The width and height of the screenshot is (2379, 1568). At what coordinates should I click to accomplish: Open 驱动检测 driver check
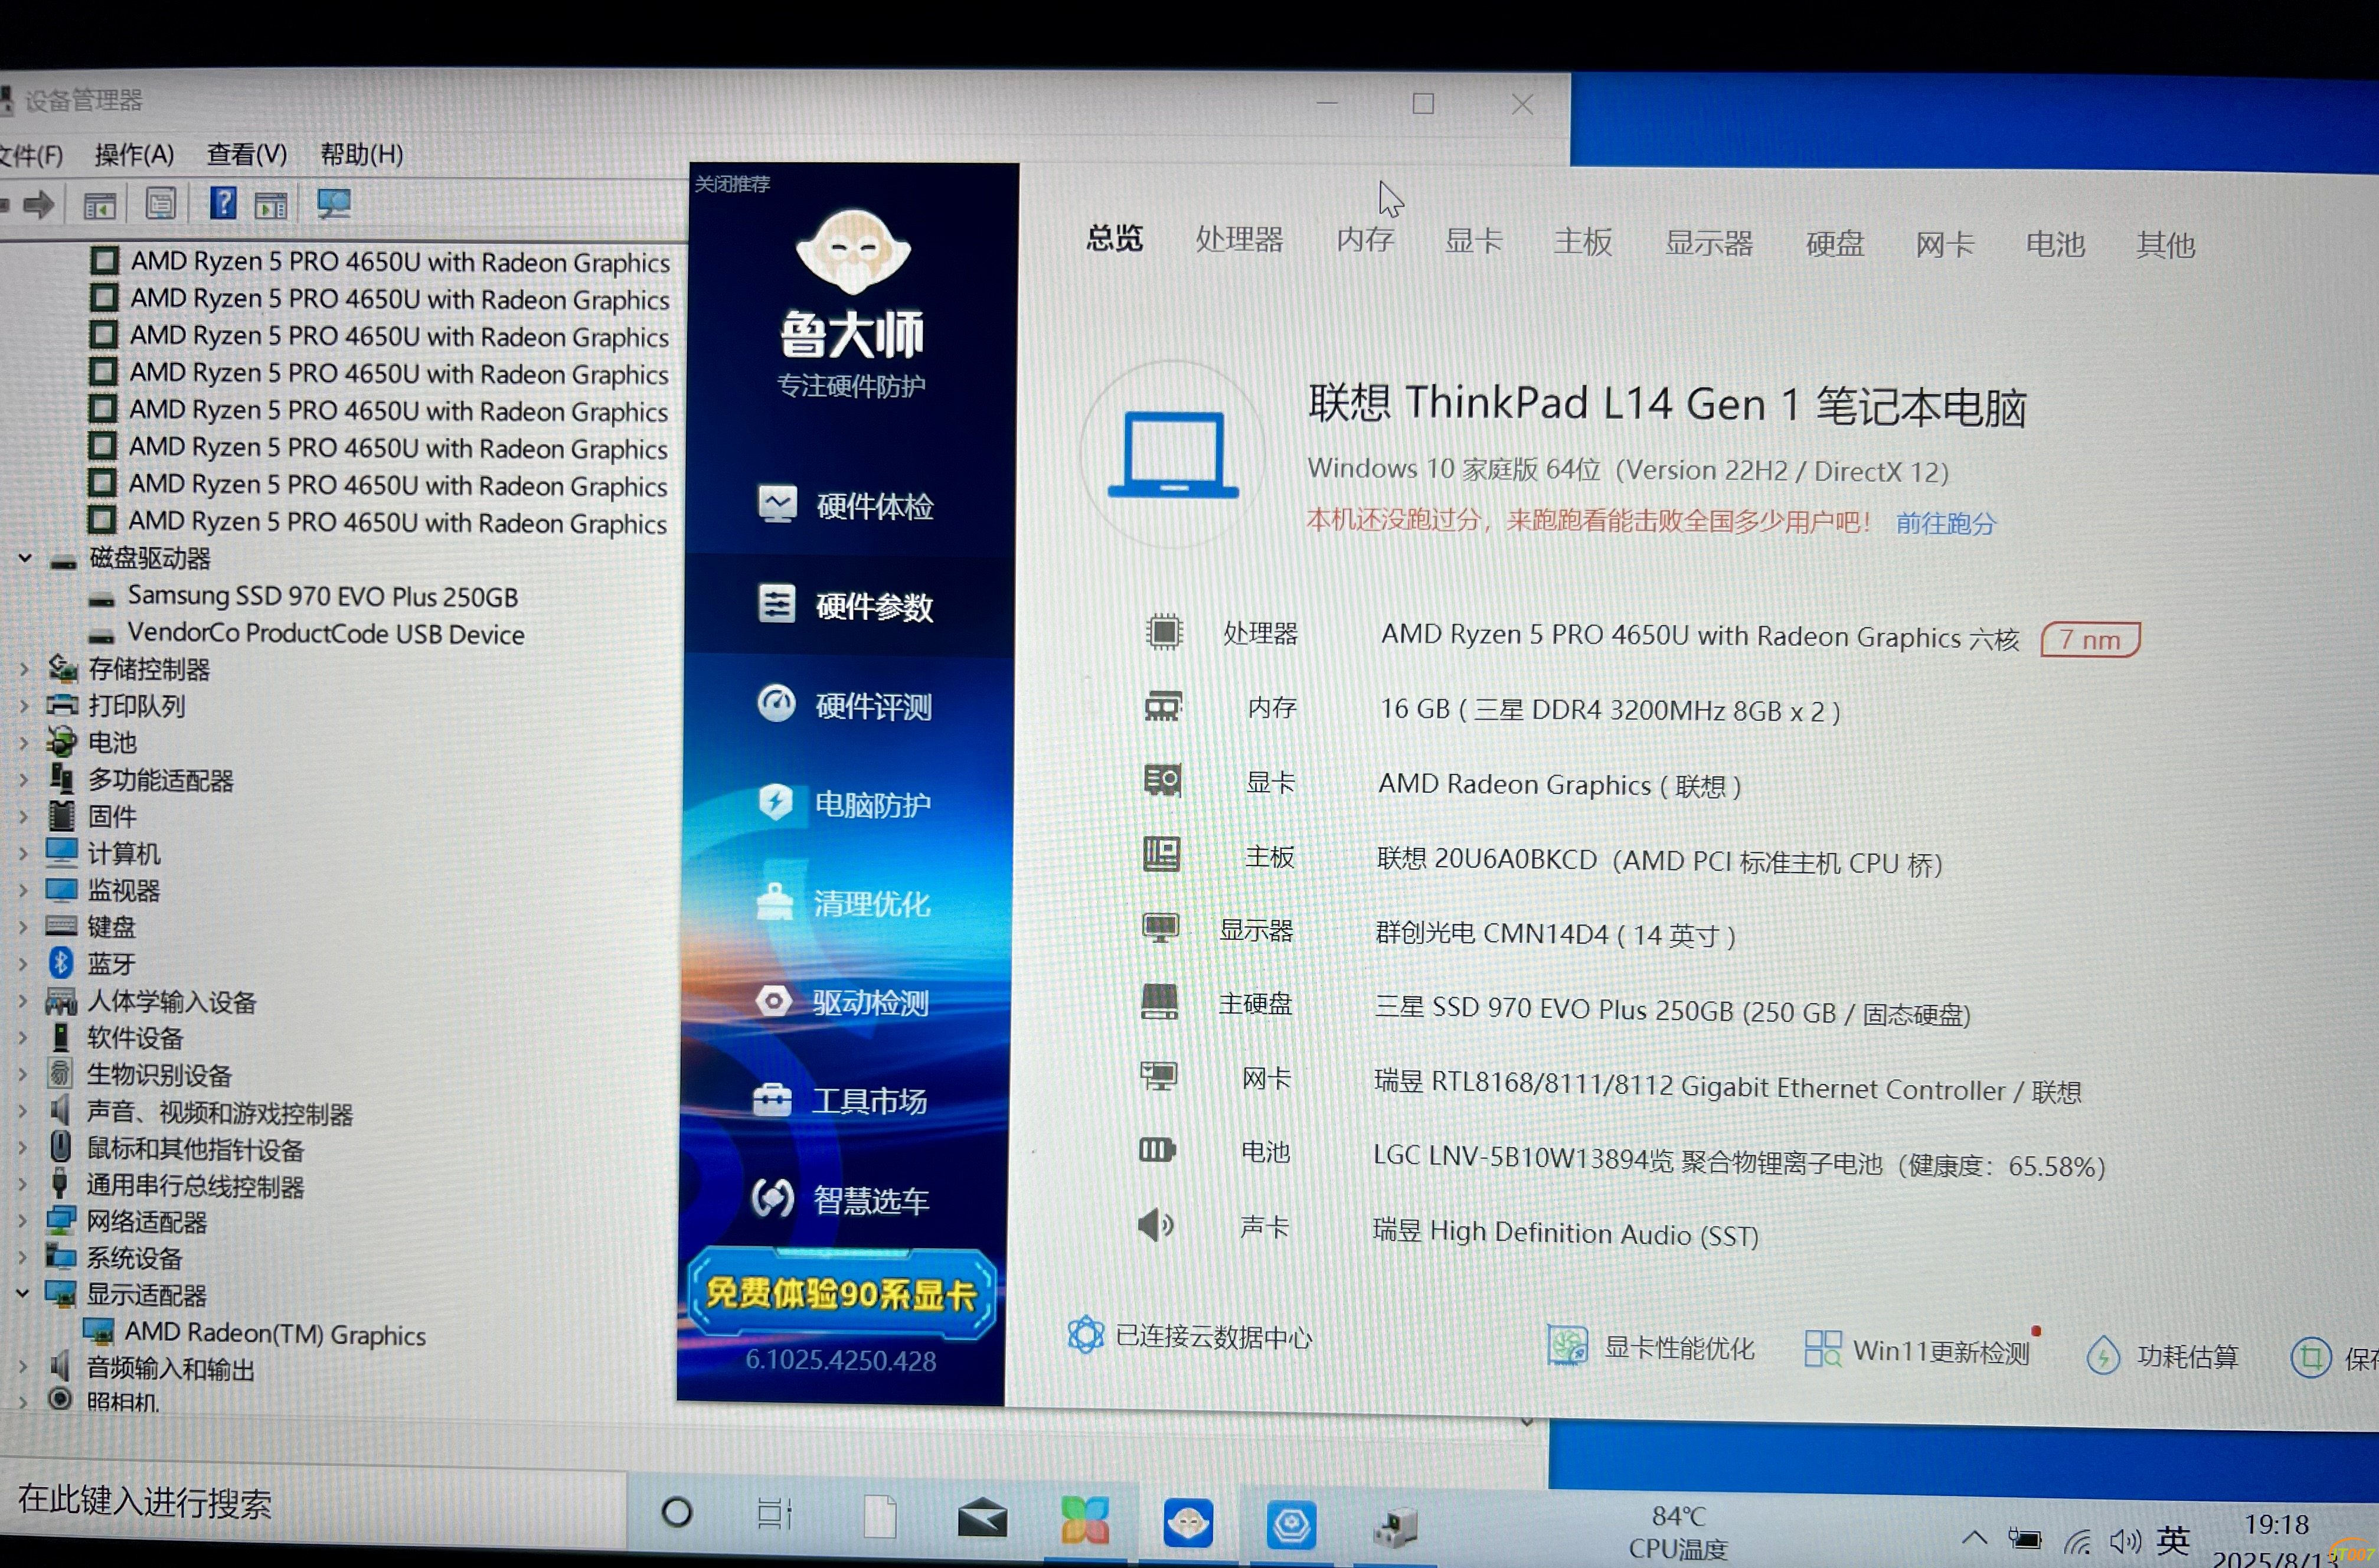point(843,1002)
